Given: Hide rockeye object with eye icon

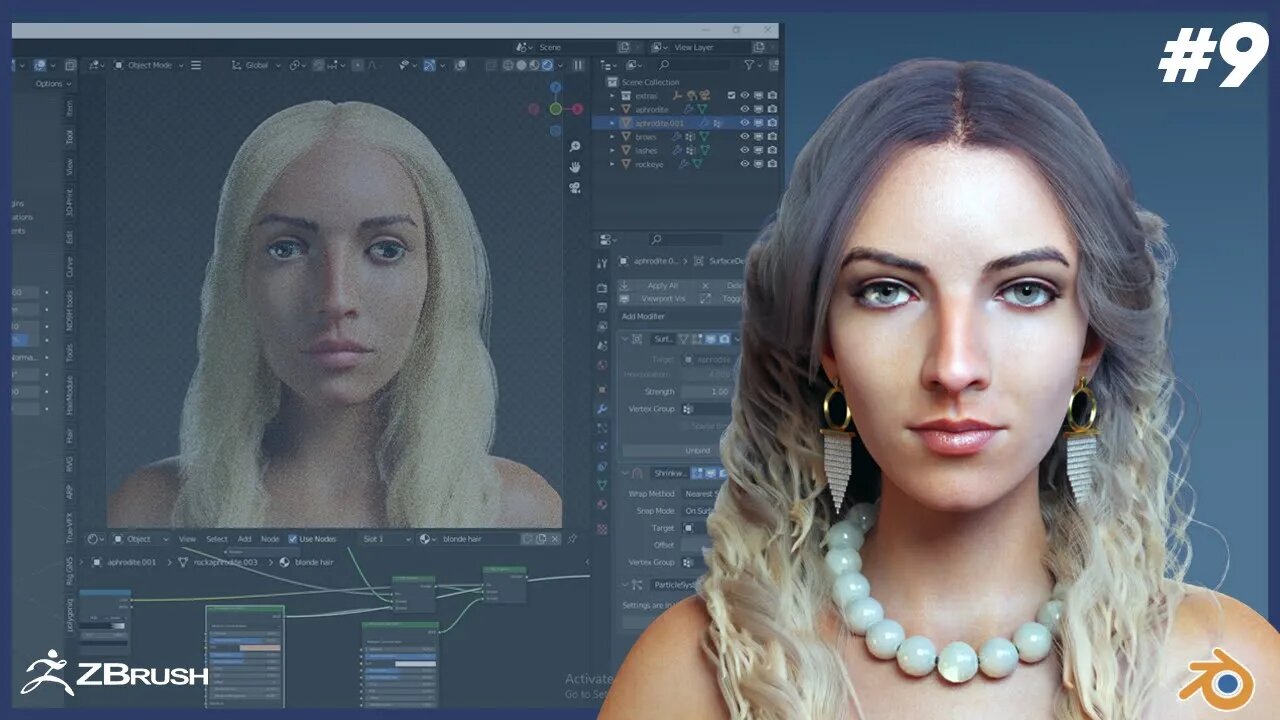Looking at the screenshot, I should [744, 163].
